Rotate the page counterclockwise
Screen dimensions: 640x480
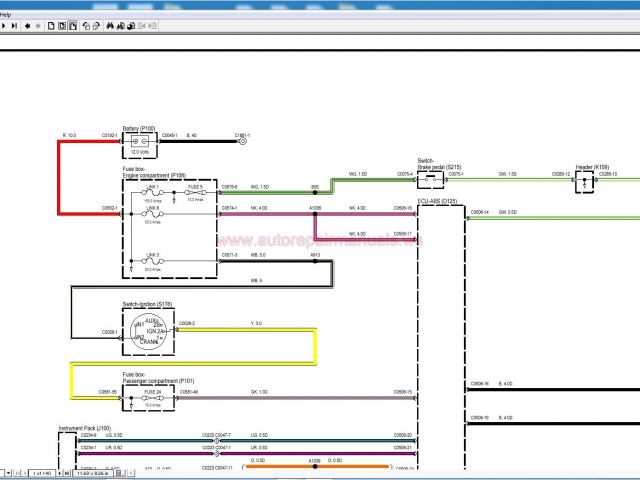click(86, 25)
